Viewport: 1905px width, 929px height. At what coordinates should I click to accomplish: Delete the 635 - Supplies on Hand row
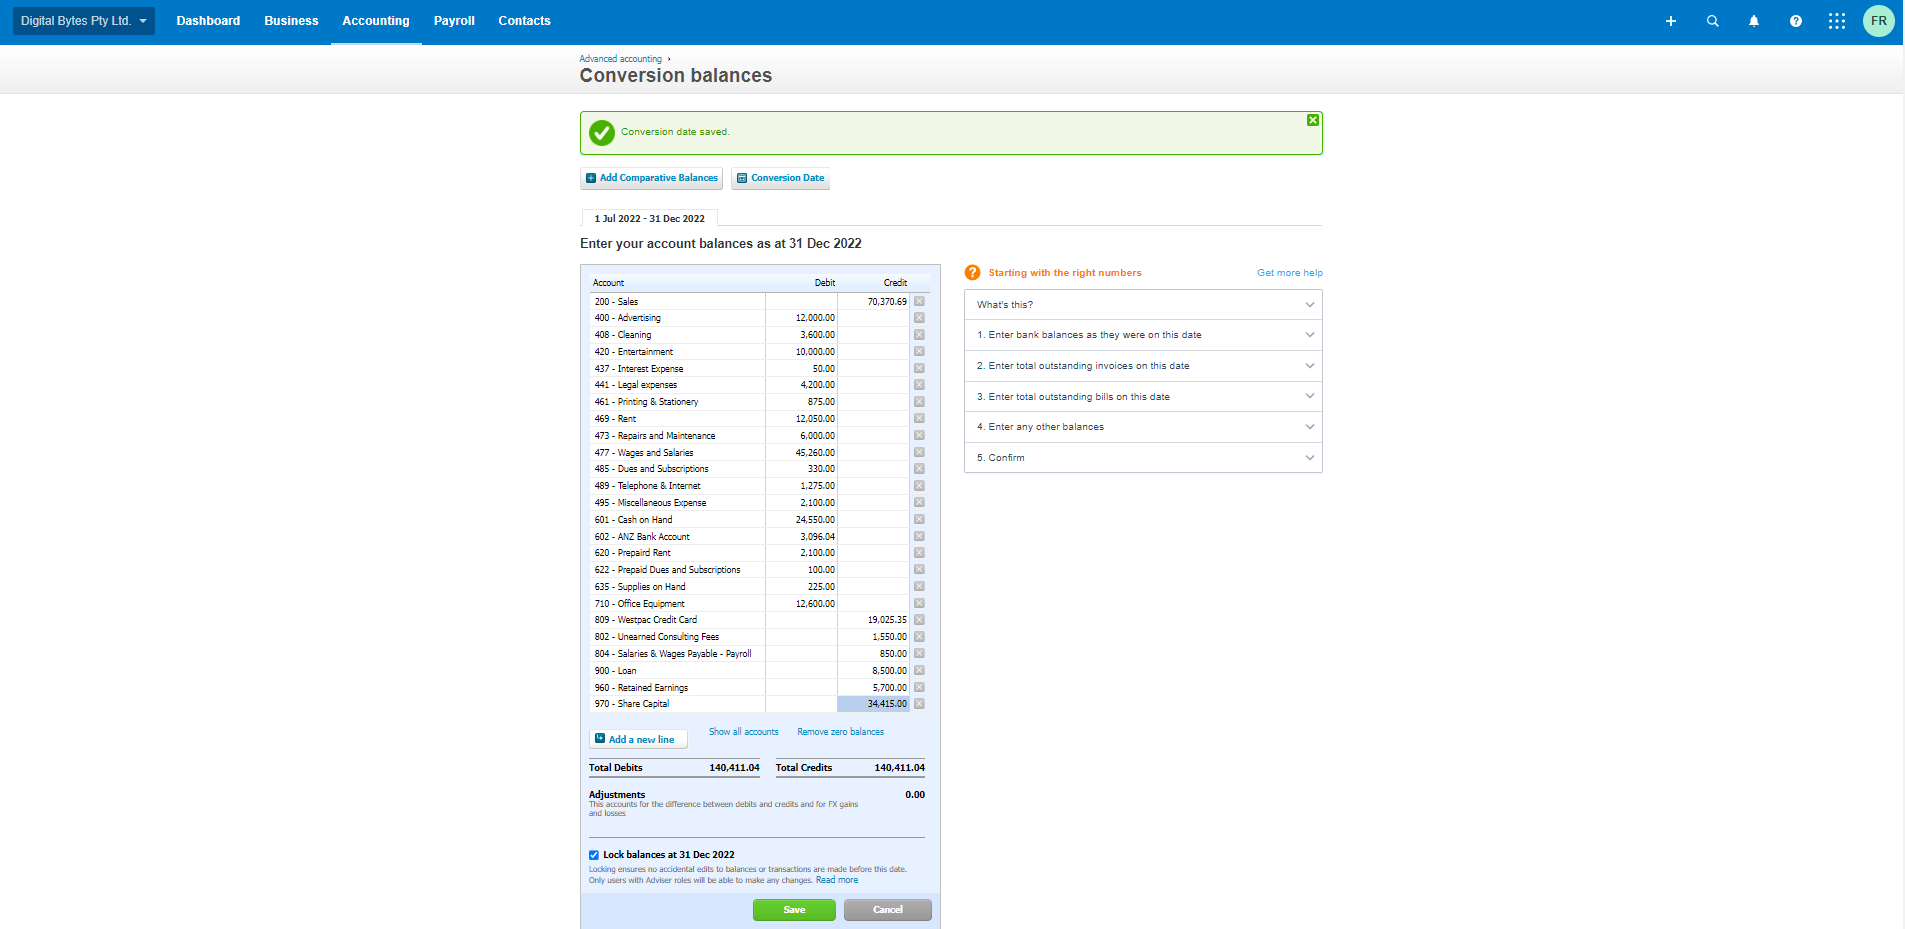coord(919,587)
